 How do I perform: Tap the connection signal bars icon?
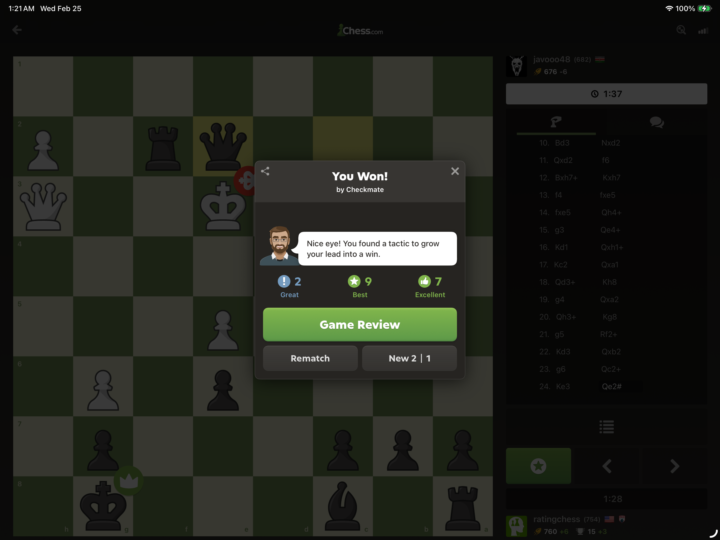(703, 30)
